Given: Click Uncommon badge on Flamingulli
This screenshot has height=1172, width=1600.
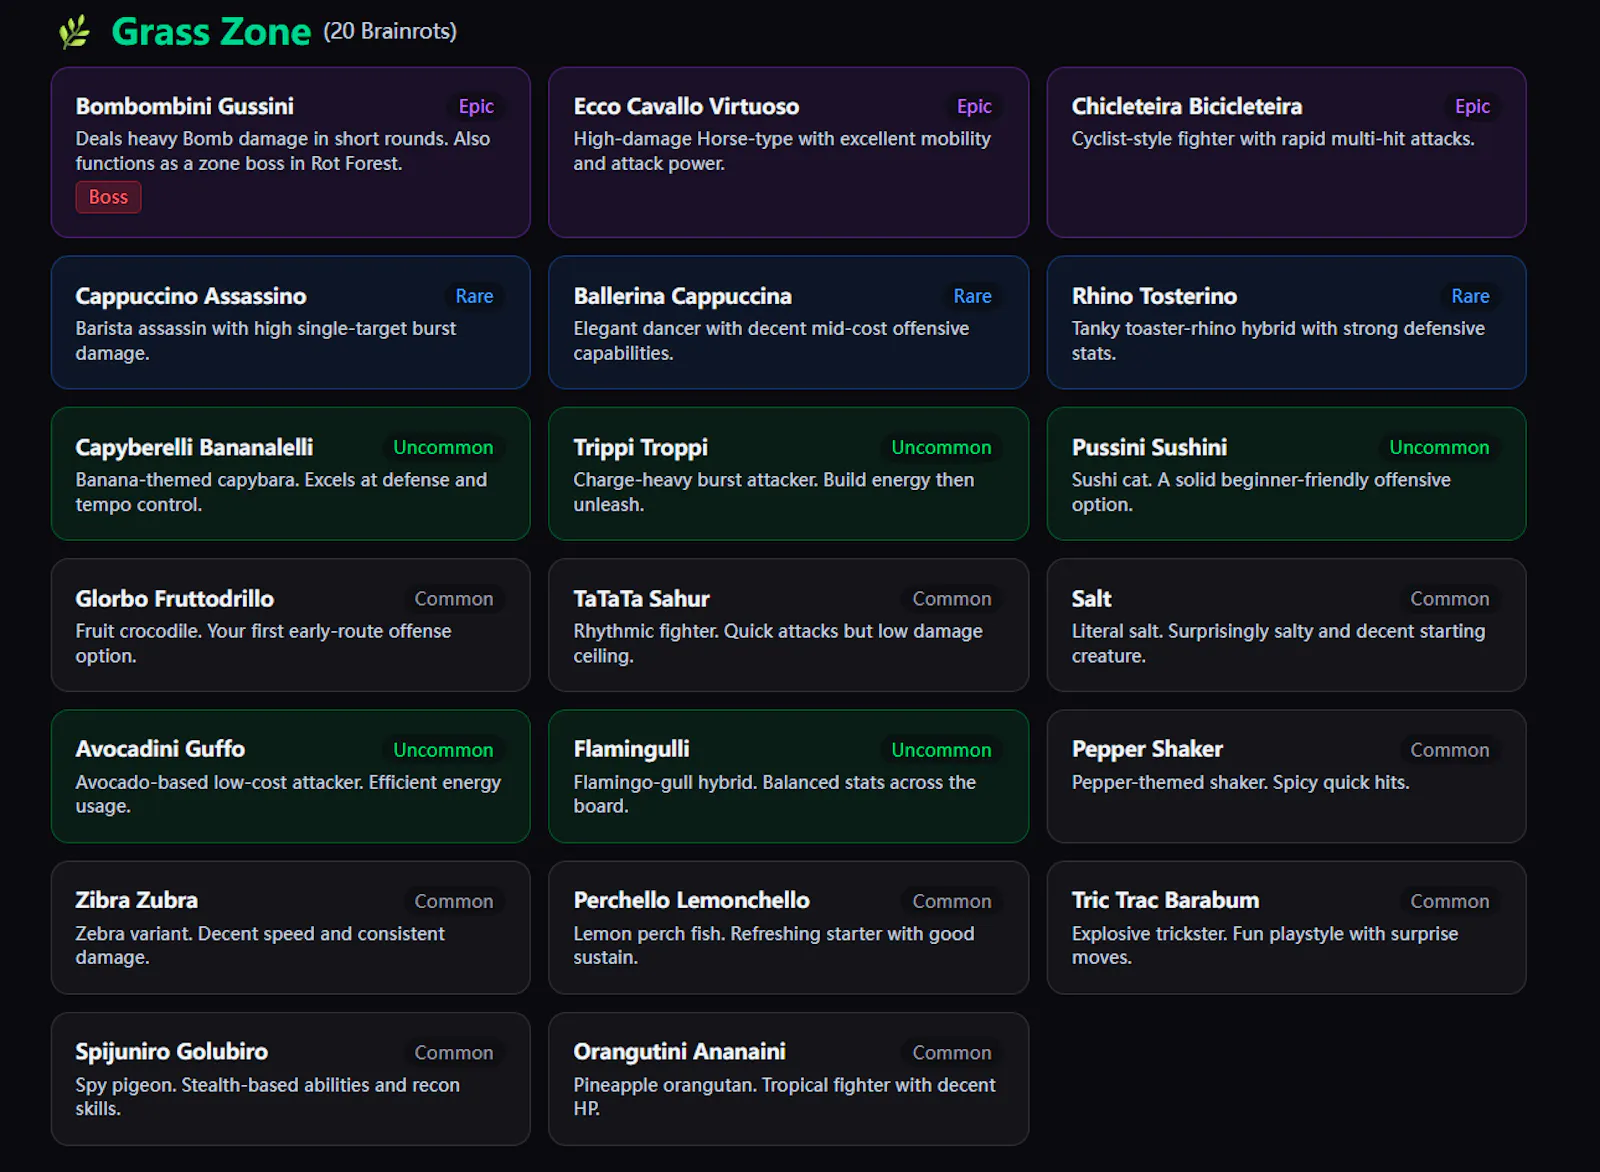Looking at the screenshot, I should (x=941, y=750).
